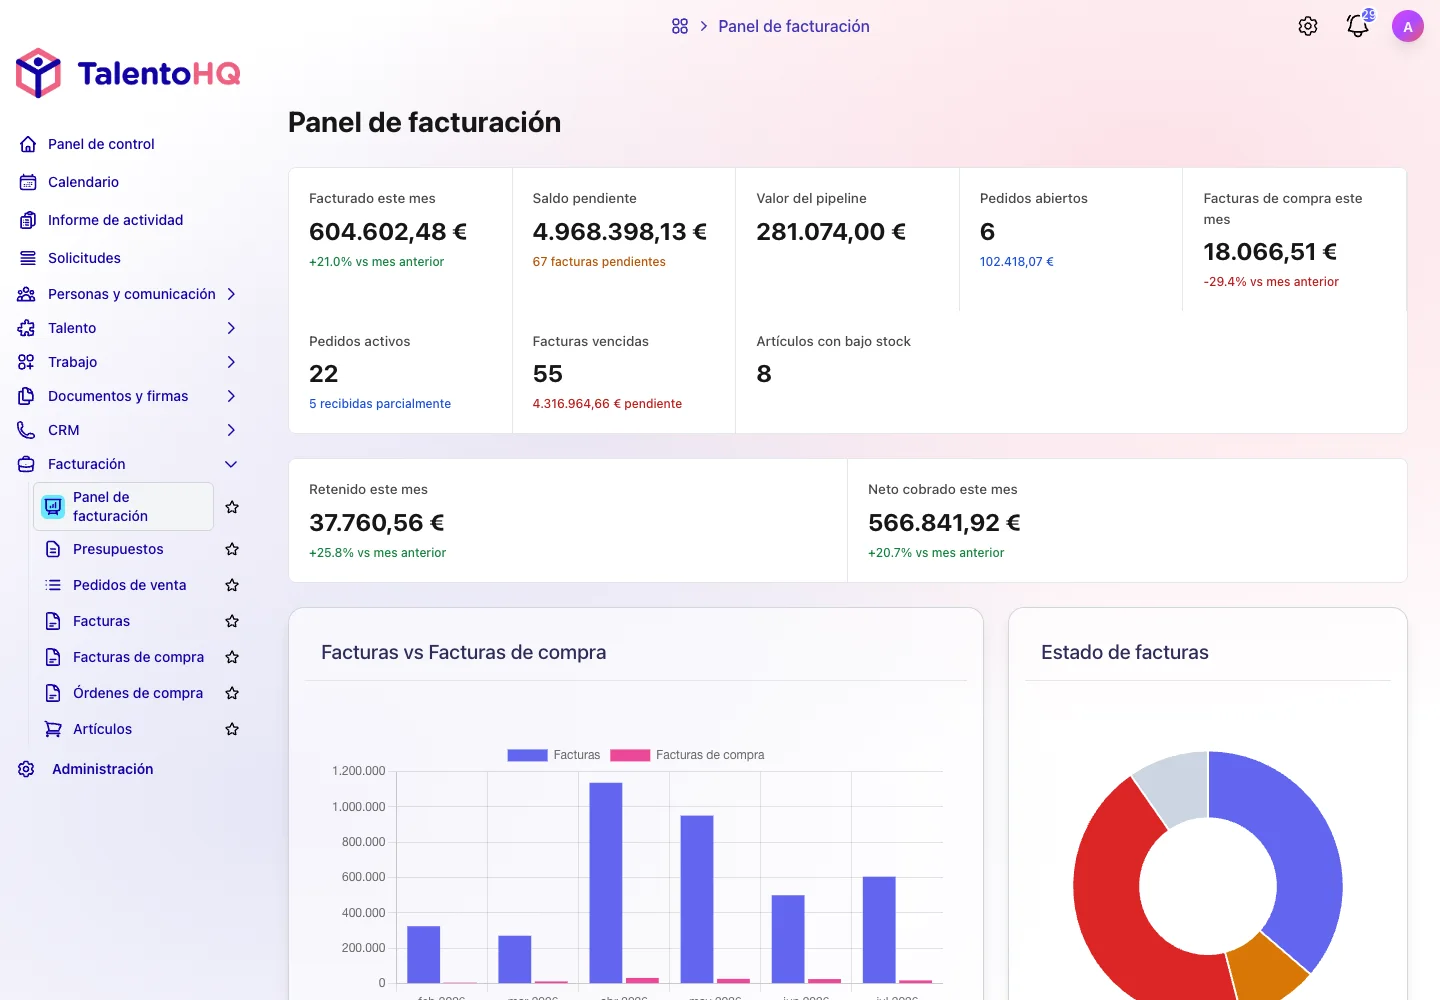
Task: Click the Trabajo grid icon
Action: click(x=27, y=362)
